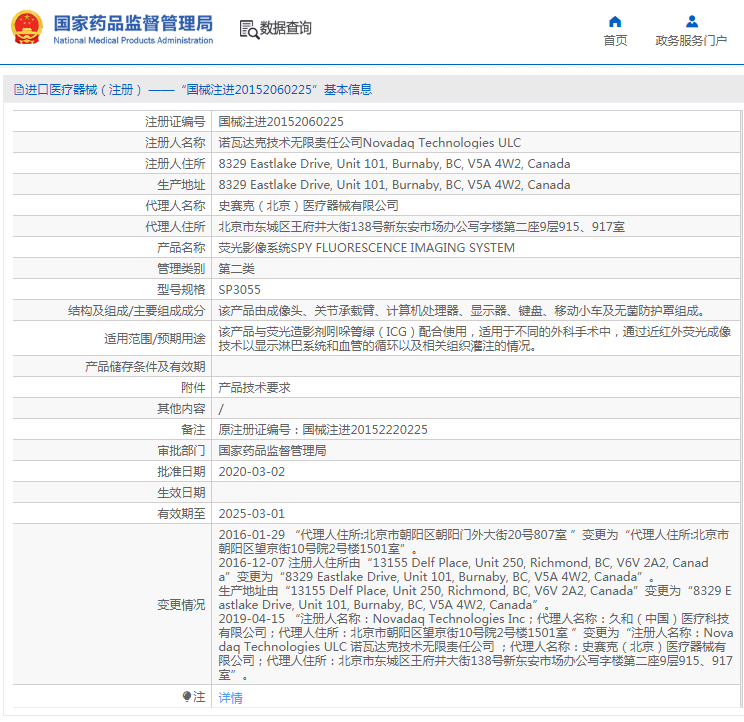Click 国家药品监督管理局 site title

pyautogui.click(x=133, y=23)
